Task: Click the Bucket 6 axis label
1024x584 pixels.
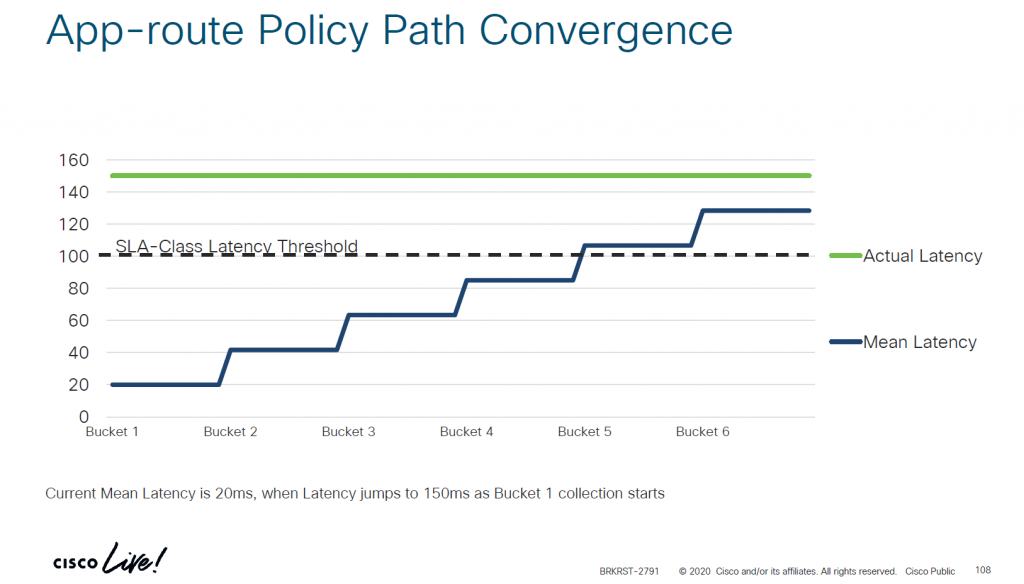Action: [x=702, y=432]
